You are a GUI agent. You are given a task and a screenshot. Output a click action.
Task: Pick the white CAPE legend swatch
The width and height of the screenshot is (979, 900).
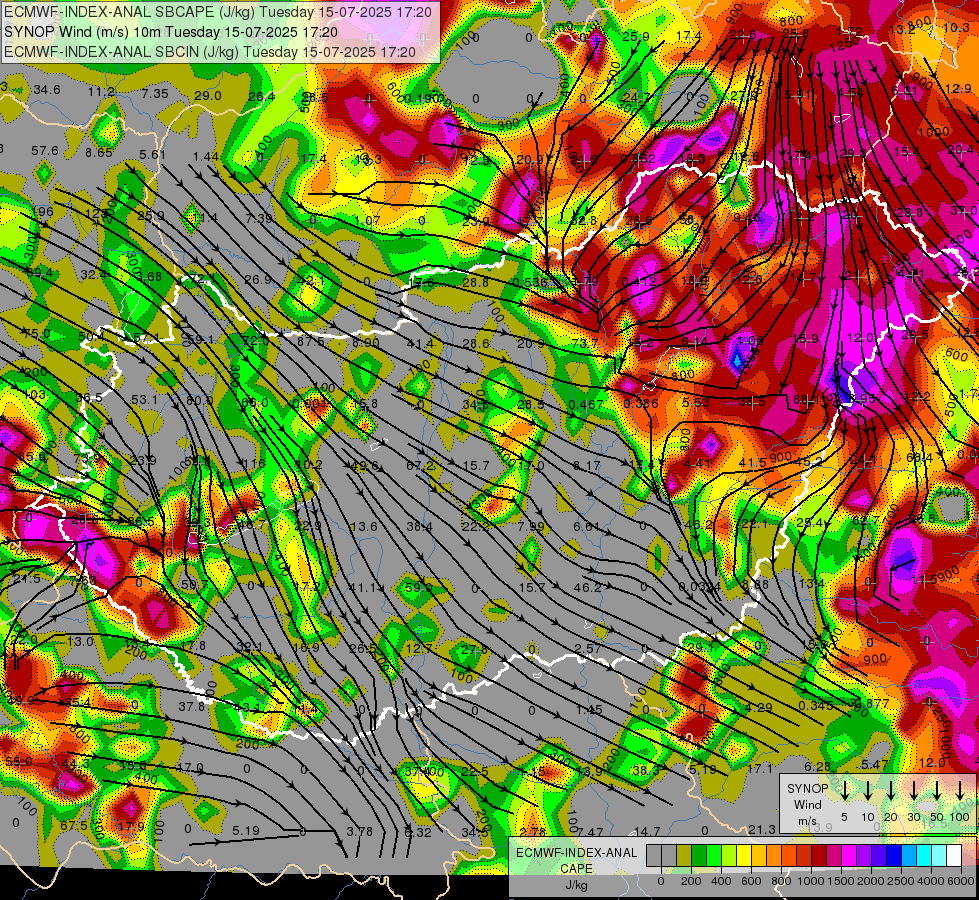coord(953,855)
